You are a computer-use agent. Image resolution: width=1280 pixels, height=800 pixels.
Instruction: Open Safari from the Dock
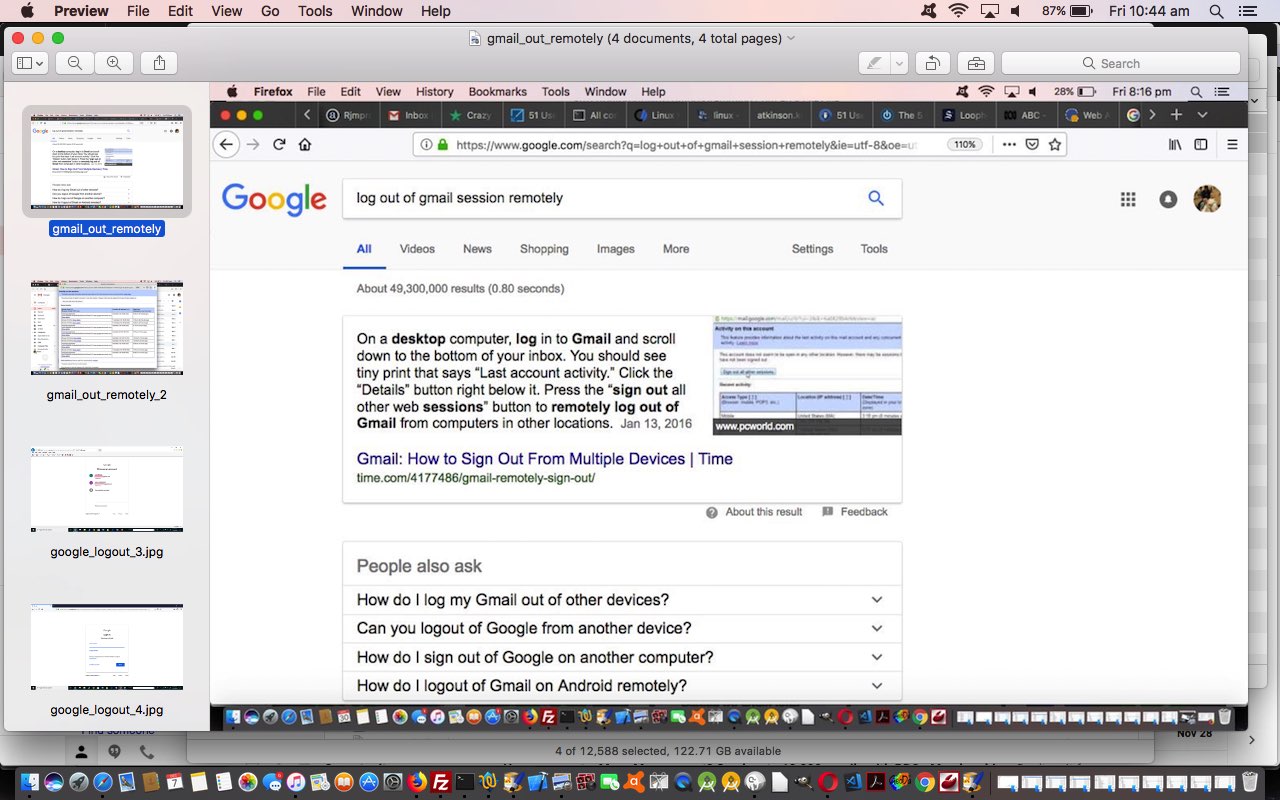point(103,782)
